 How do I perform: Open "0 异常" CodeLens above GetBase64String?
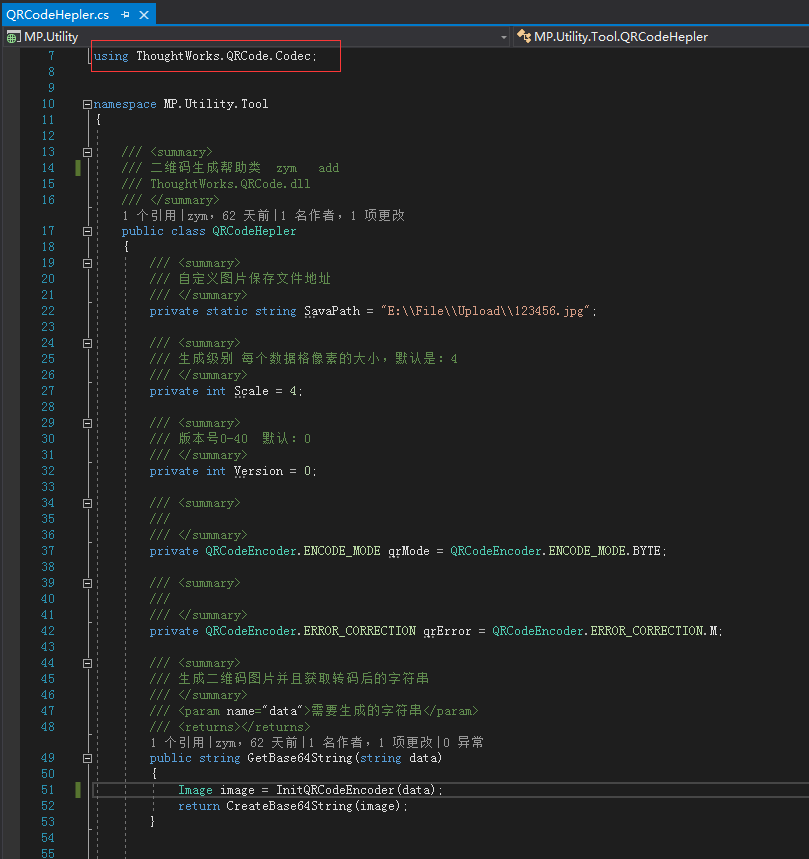point(464,742)
